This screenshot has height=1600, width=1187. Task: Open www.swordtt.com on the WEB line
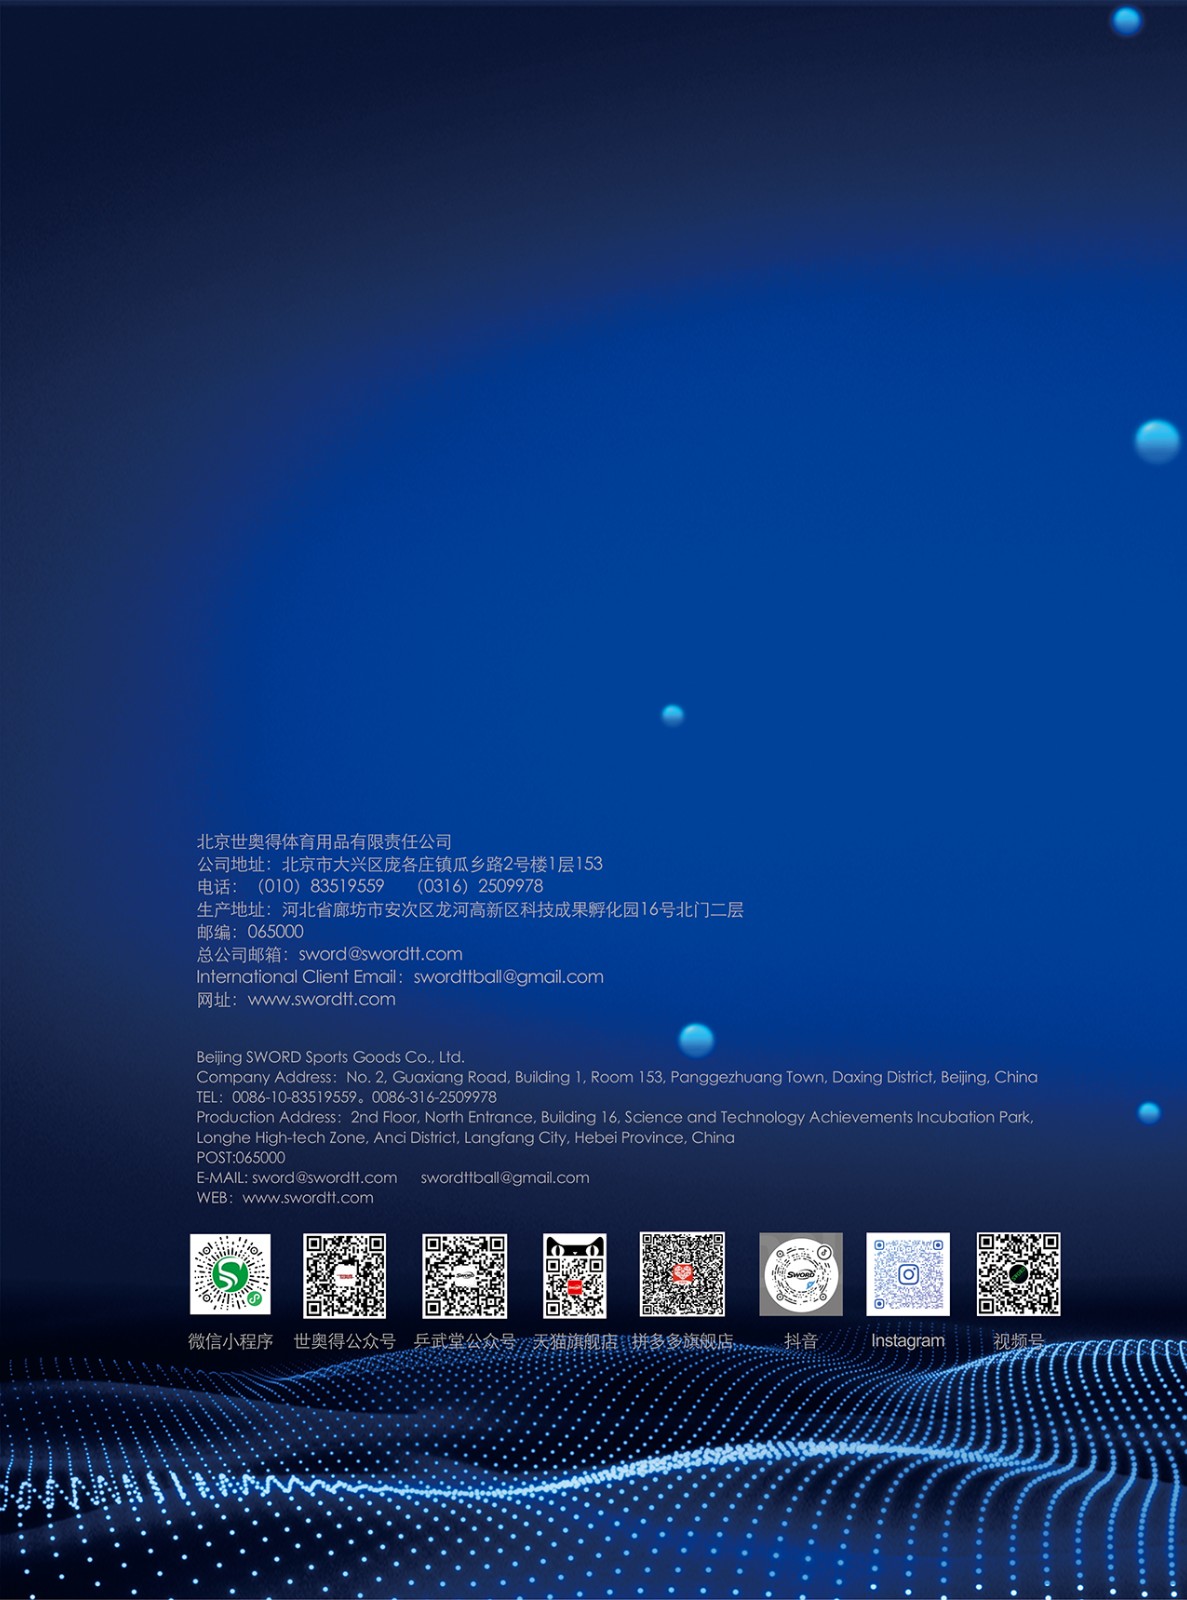(308, 1198)
